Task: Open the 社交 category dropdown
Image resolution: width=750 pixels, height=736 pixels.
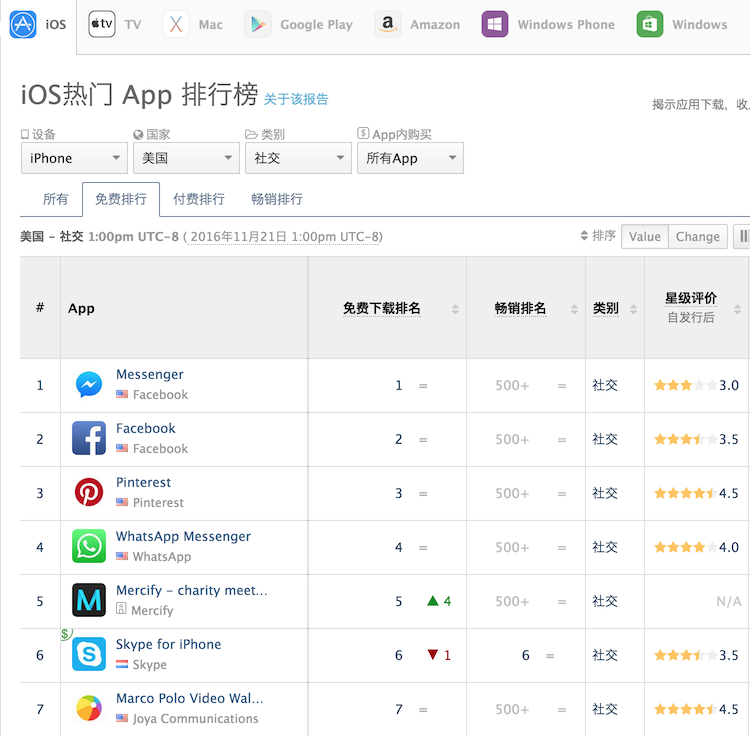Action: (x=298, y=158)
